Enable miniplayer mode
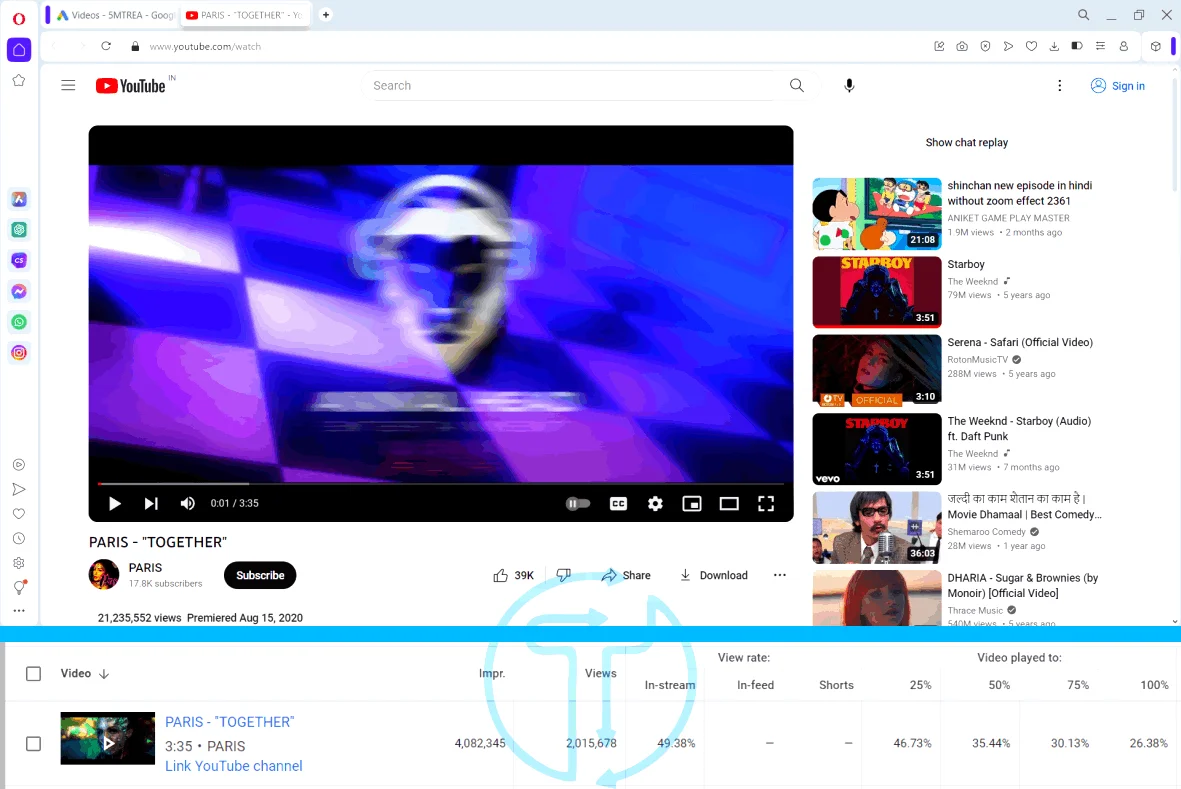1181x789 pixels. pyautogui.click(x=692, y=504)
